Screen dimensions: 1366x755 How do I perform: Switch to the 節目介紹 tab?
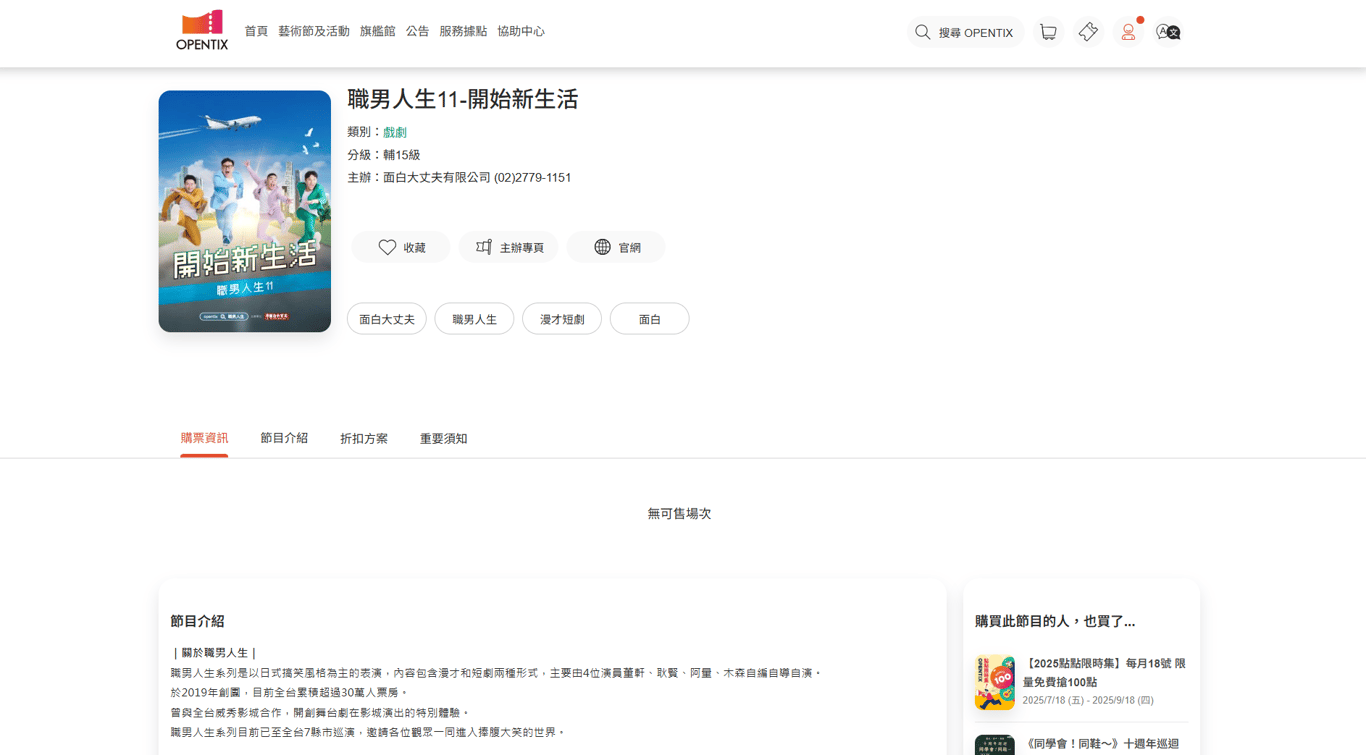[284, 438]
